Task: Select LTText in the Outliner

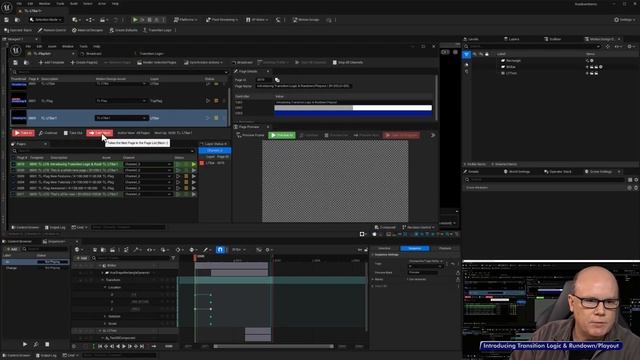Action: click(511, 73)
